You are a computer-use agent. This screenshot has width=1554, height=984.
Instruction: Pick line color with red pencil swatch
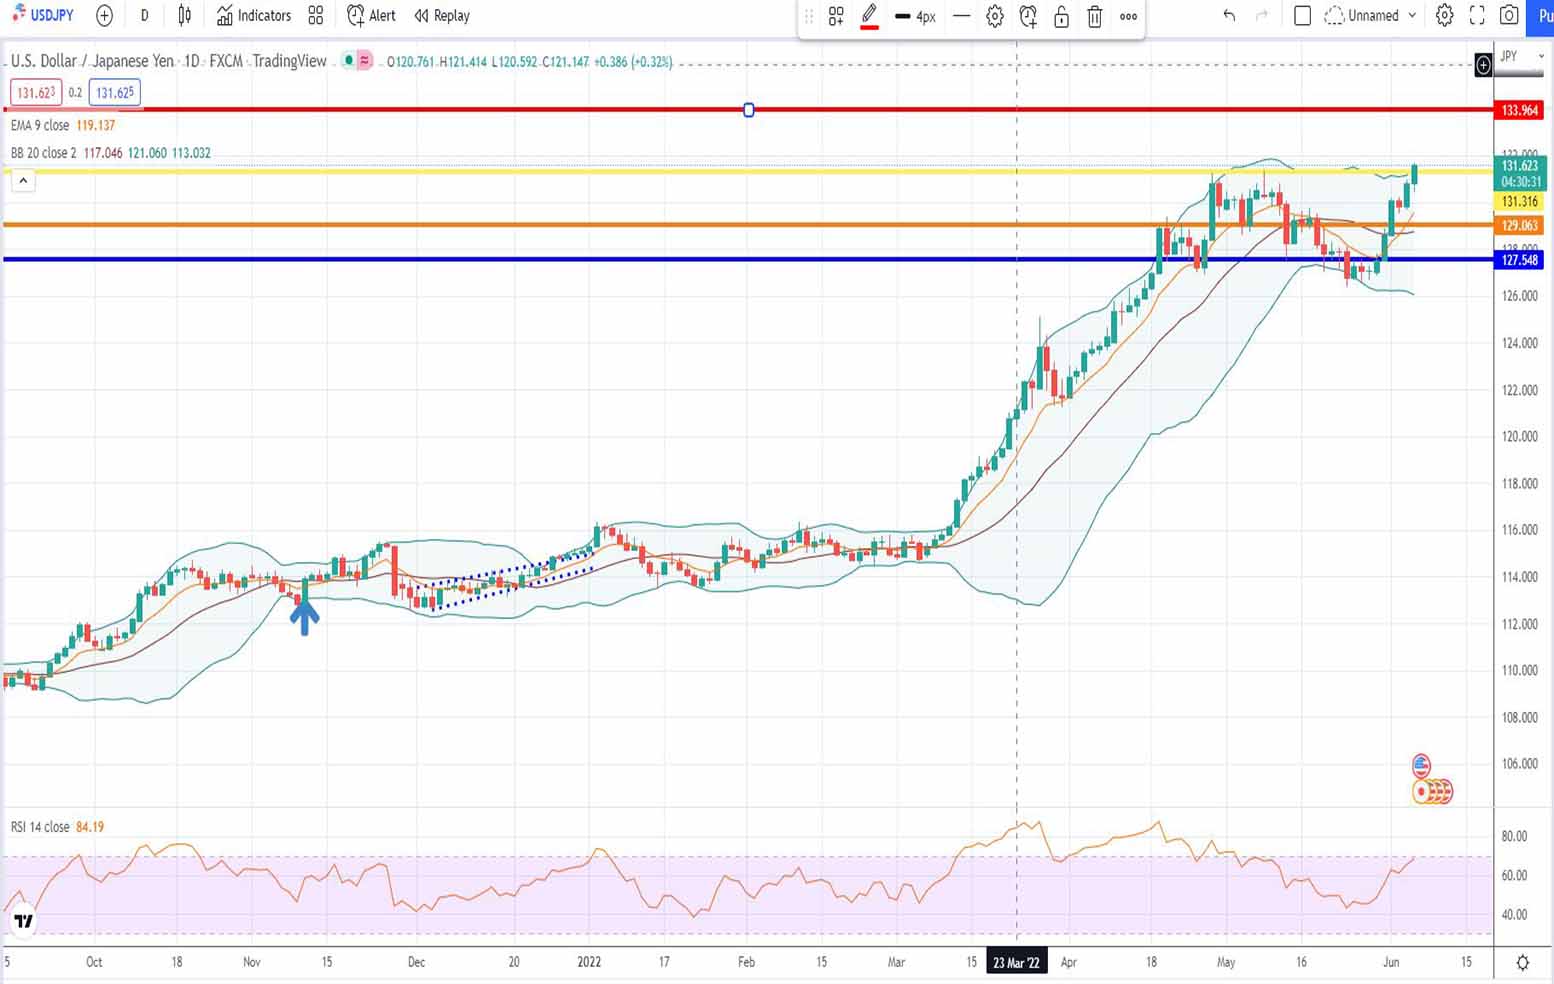point(869,16)
